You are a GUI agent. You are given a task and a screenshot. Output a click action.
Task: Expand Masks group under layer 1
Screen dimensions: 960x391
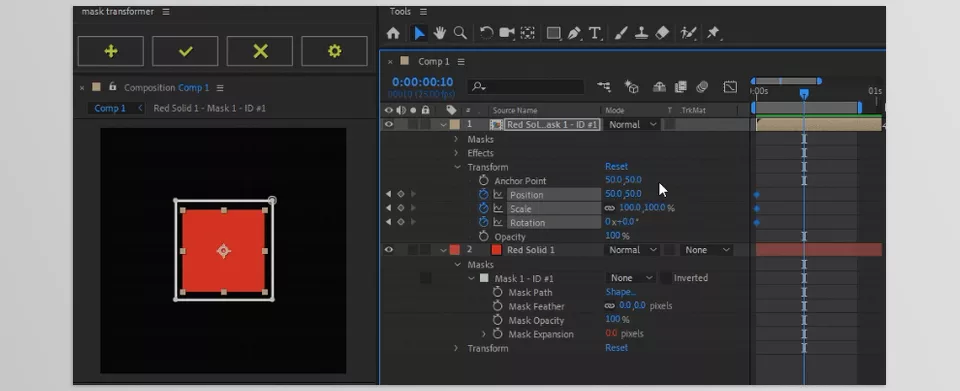pyautogui.click(x=456, y=139)
